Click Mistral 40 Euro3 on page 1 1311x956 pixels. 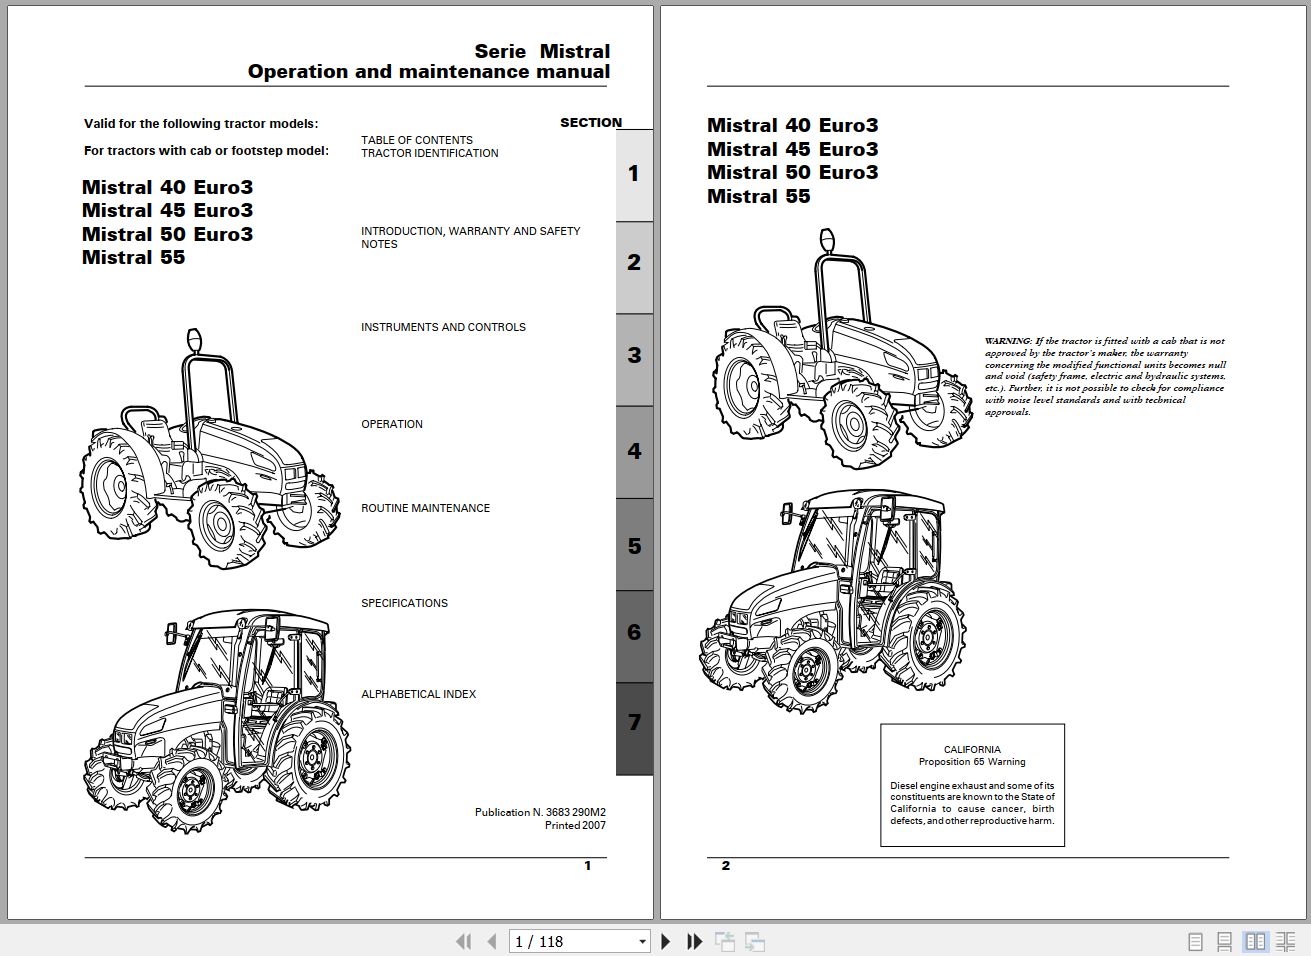pyautogui.click(x=167, y=187)
